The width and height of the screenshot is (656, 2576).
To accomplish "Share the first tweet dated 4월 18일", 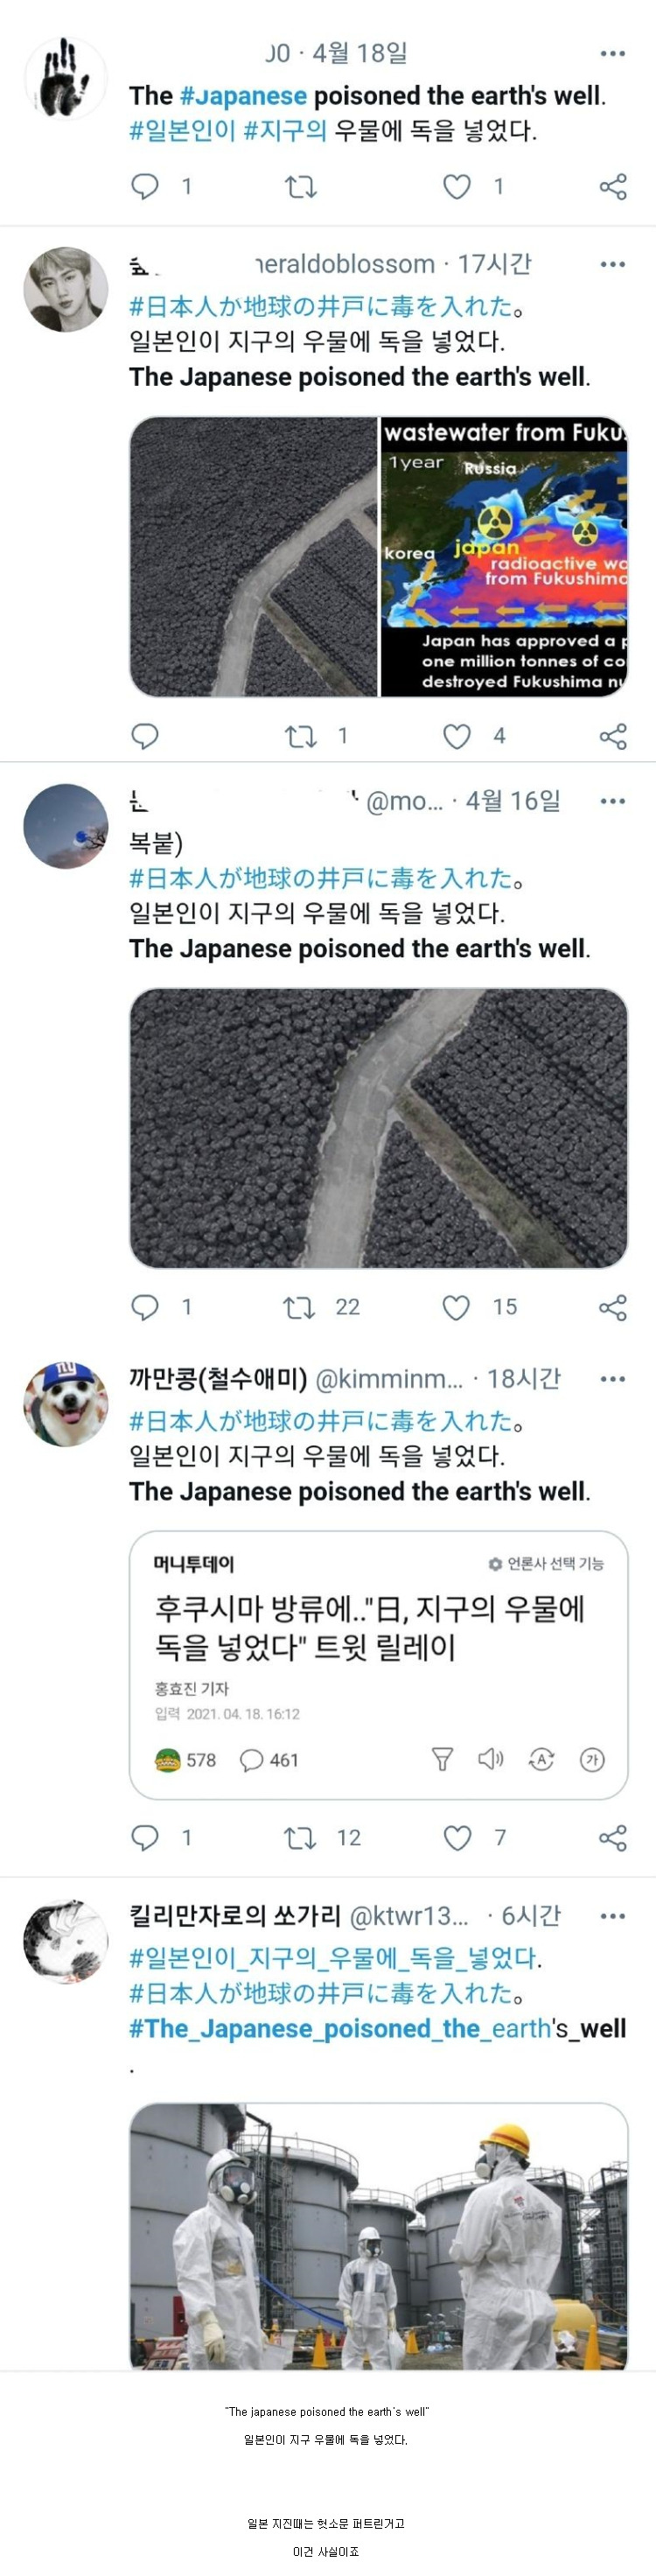I will [x=612, y=187].
